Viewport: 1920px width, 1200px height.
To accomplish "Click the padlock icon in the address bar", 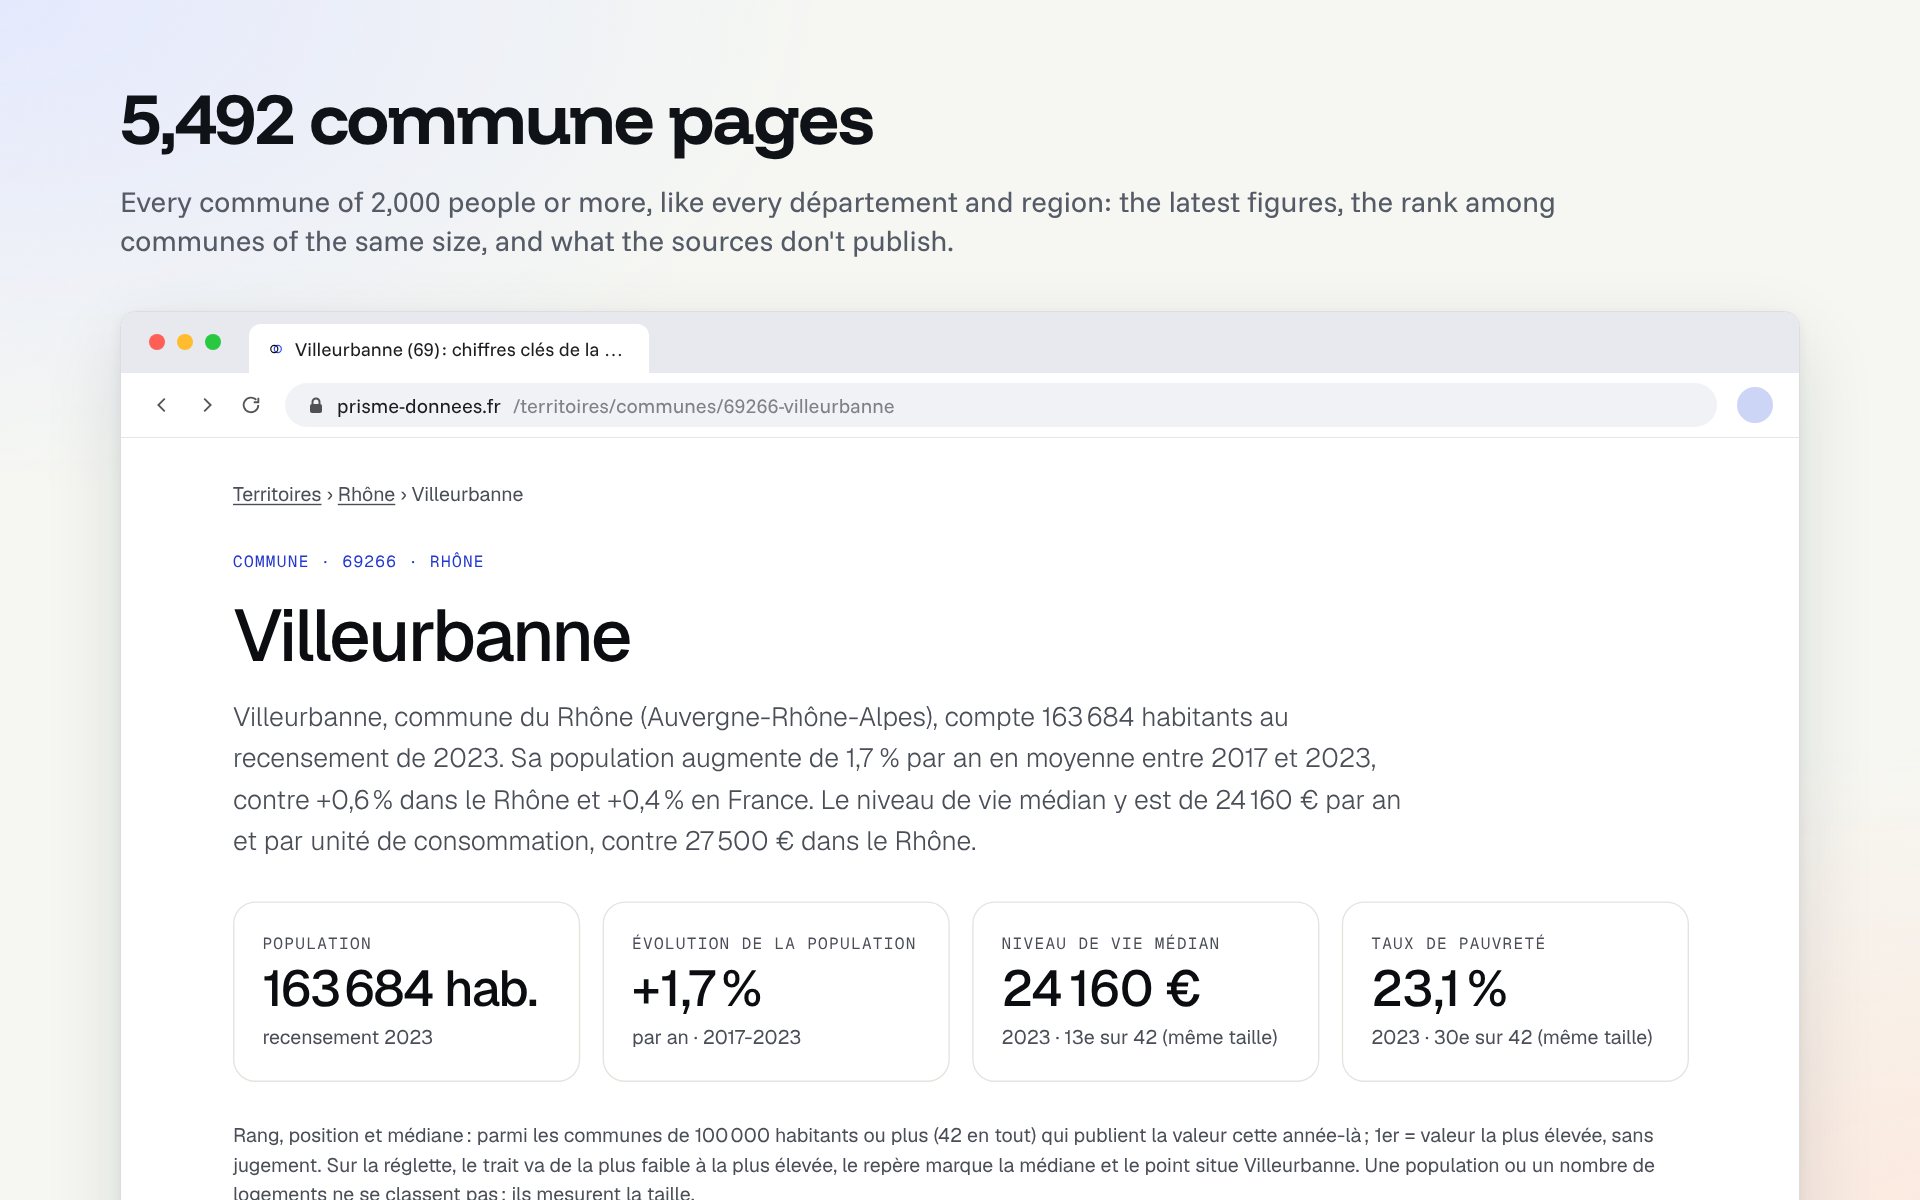I will (x=316, y=406).
